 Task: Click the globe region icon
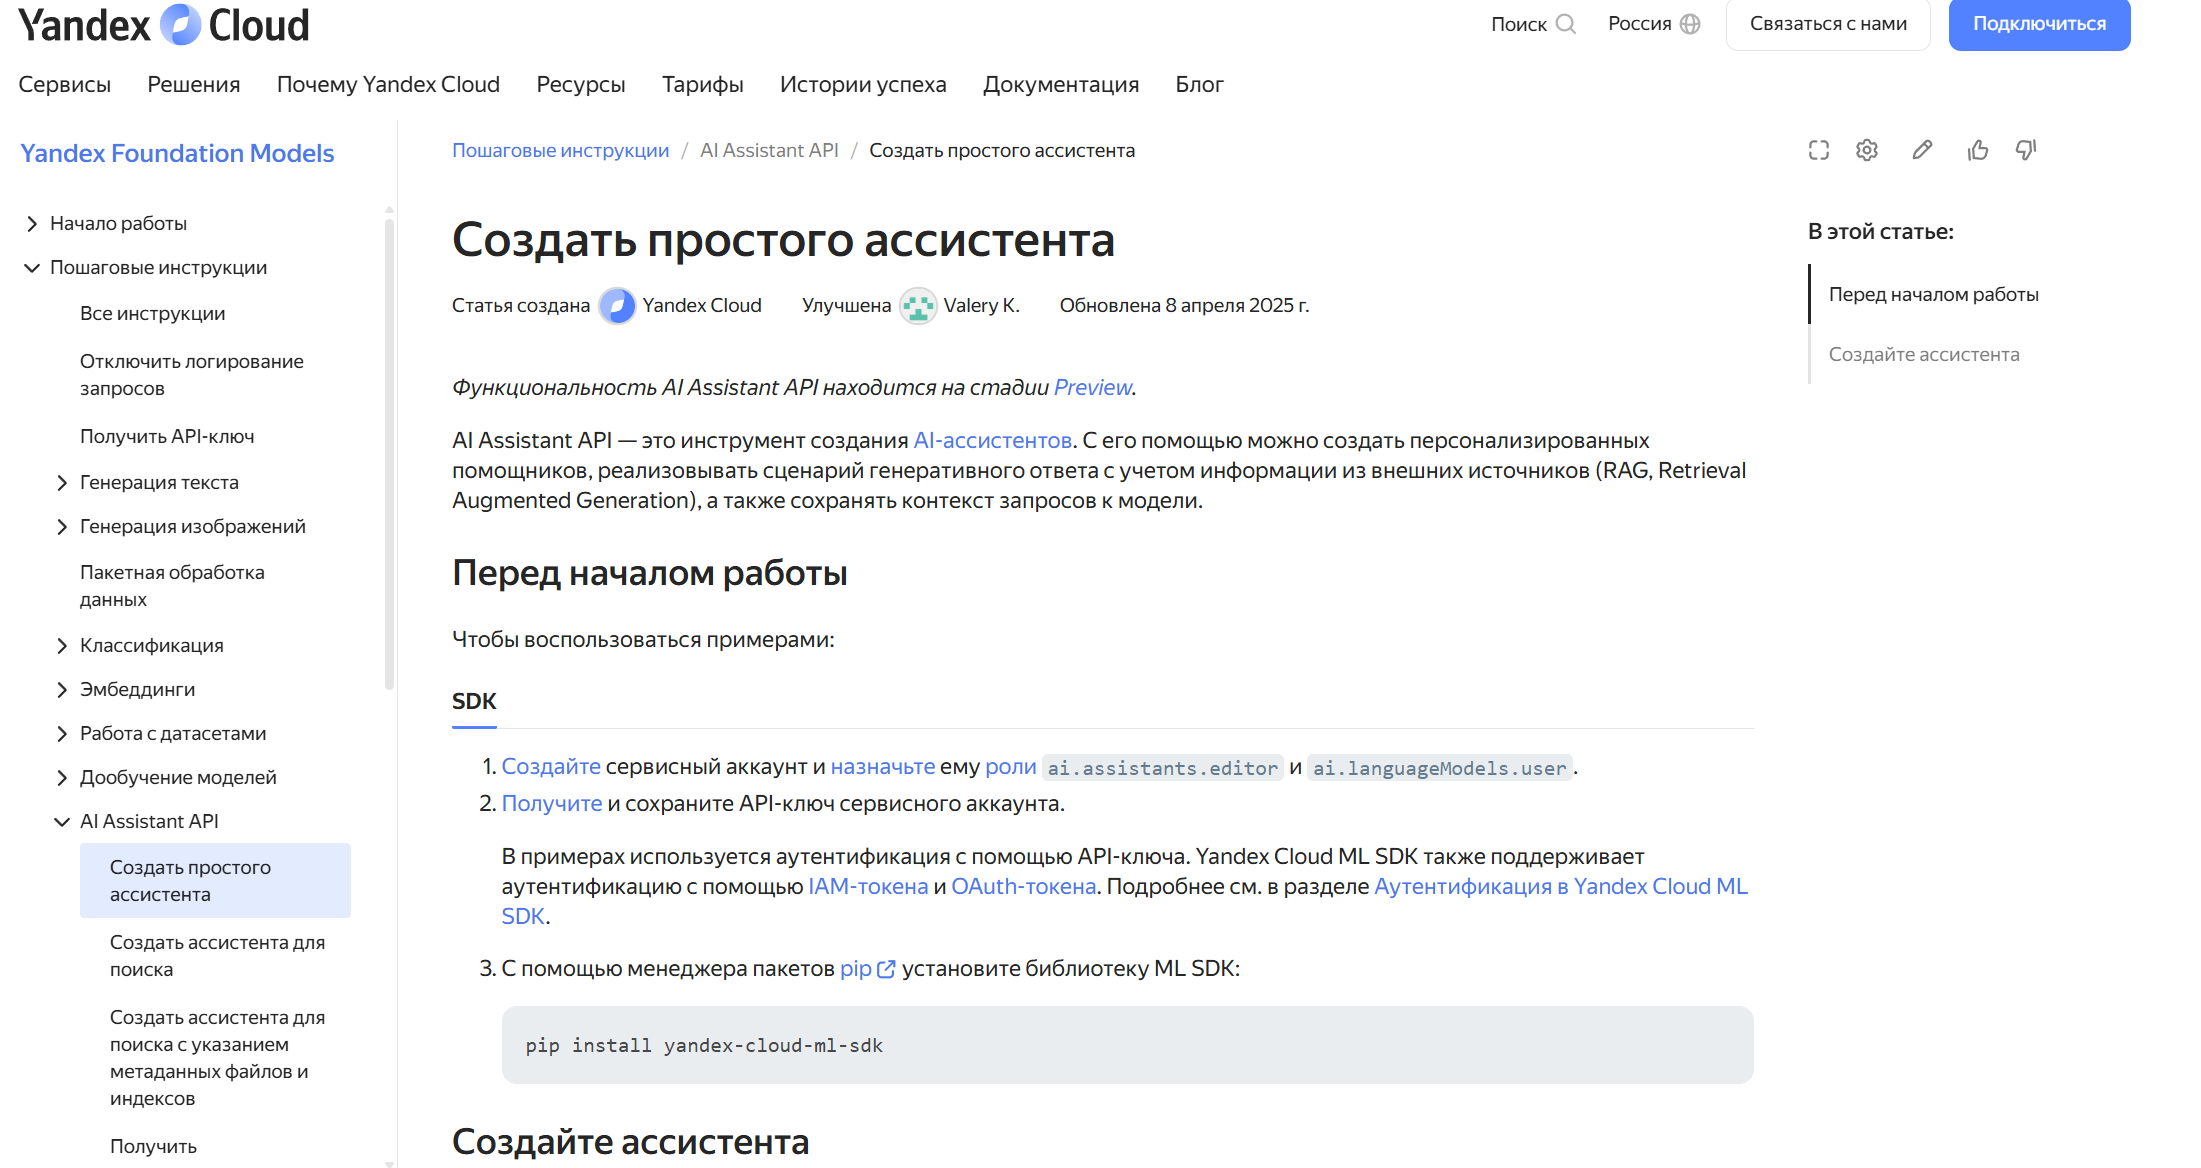(1690, 24)
